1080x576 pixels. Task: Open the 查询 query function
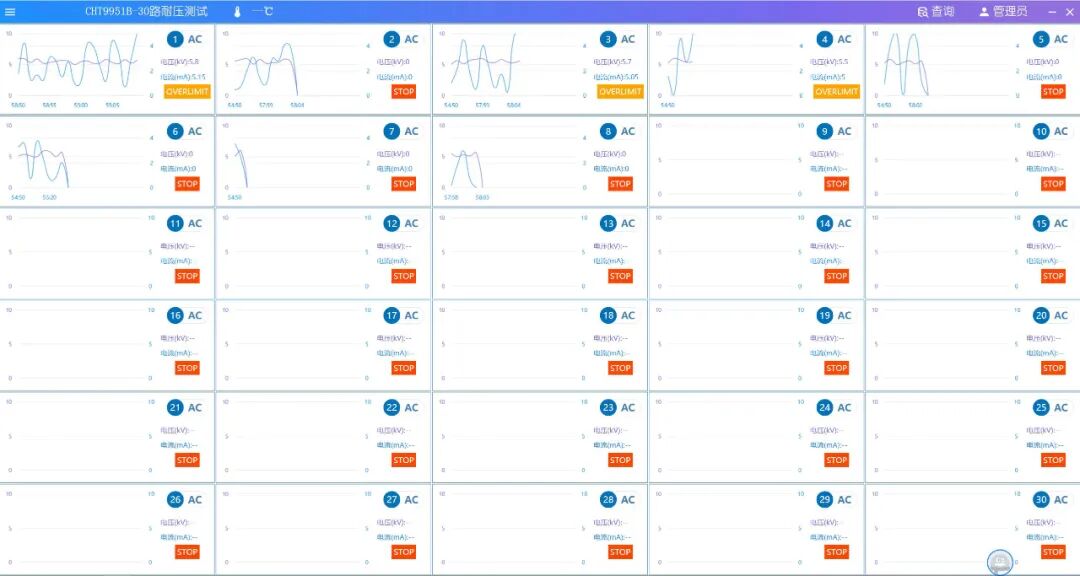[x=936, y=12]
